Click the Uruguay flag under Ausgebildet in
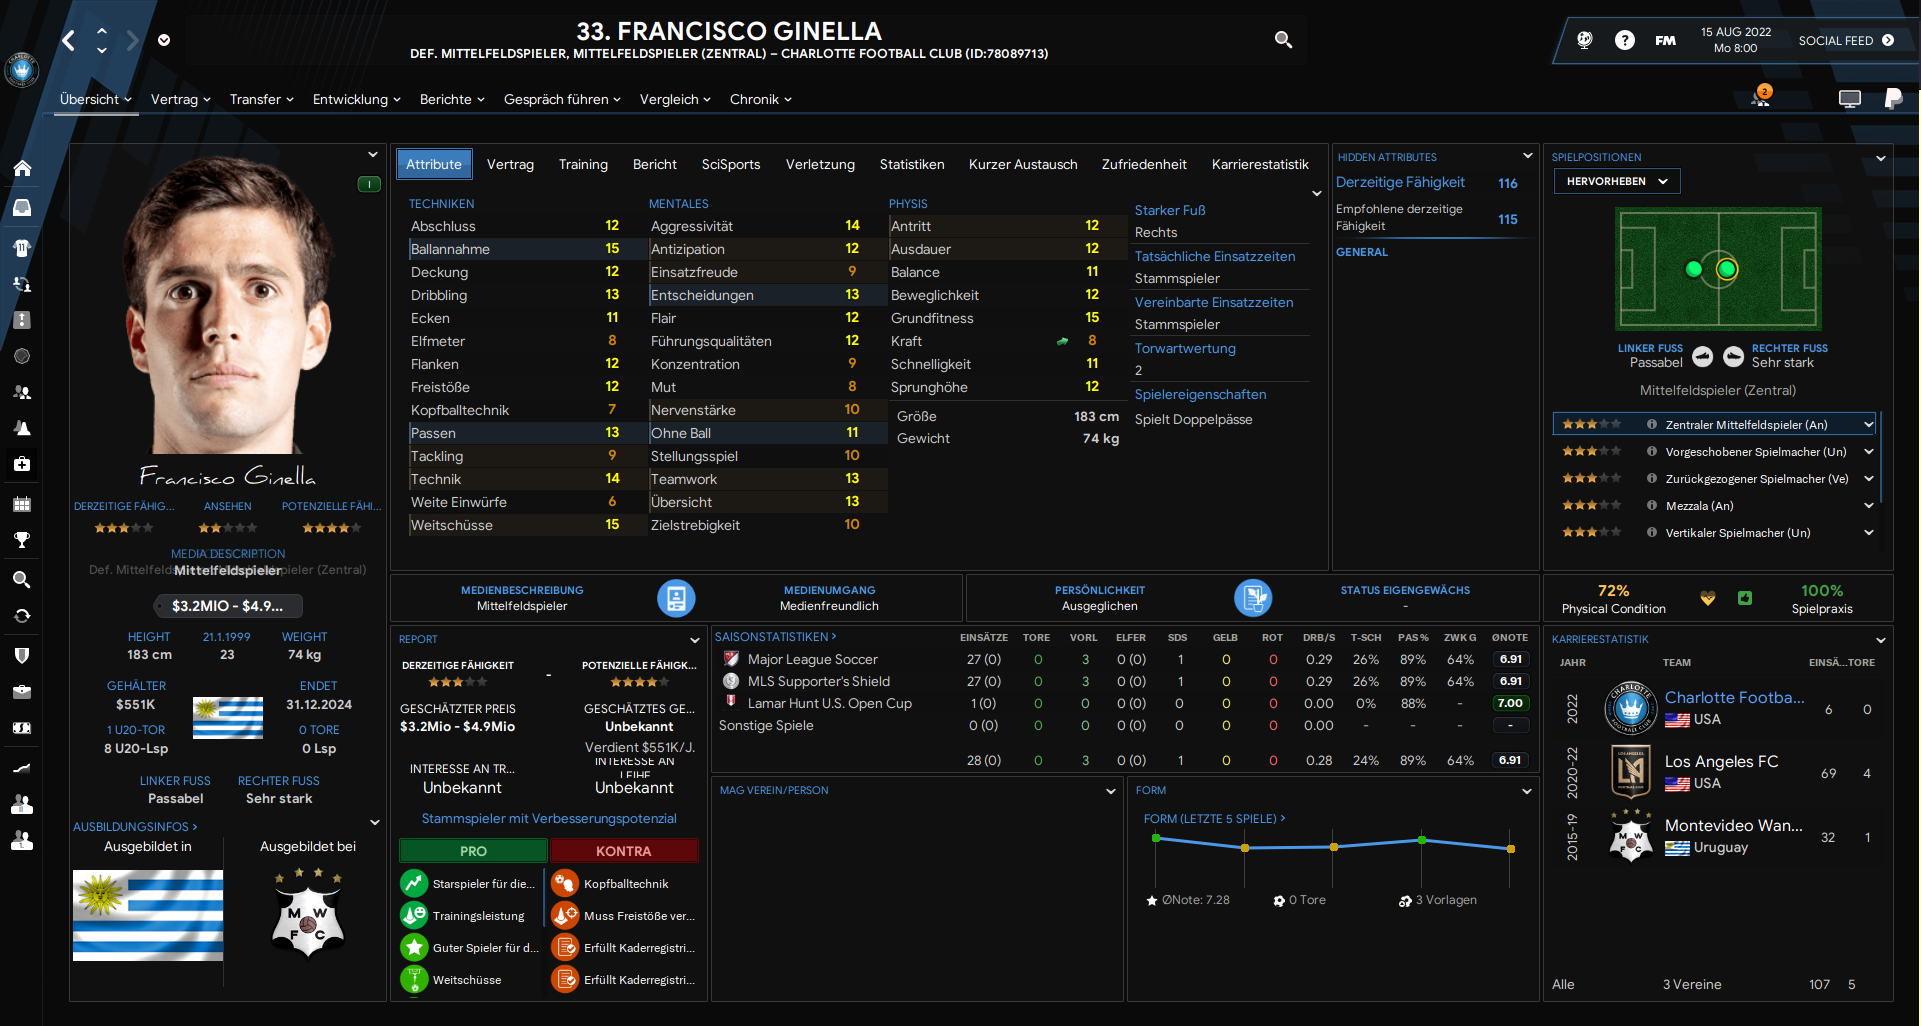Screen dimensions: 1921x1026 click(x=148, y=915)
